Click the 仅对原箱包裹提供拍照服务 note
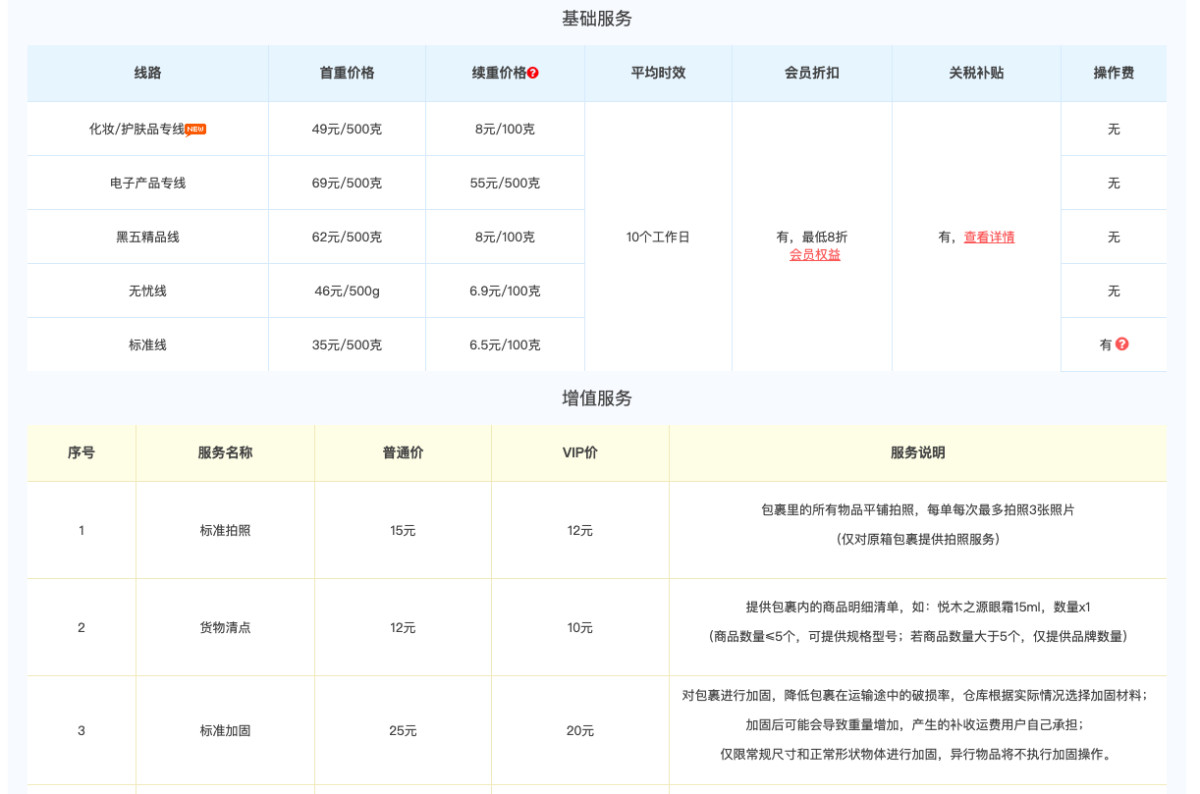The height and width of the screenshot is (794, 1200). [x=918, y=539]
